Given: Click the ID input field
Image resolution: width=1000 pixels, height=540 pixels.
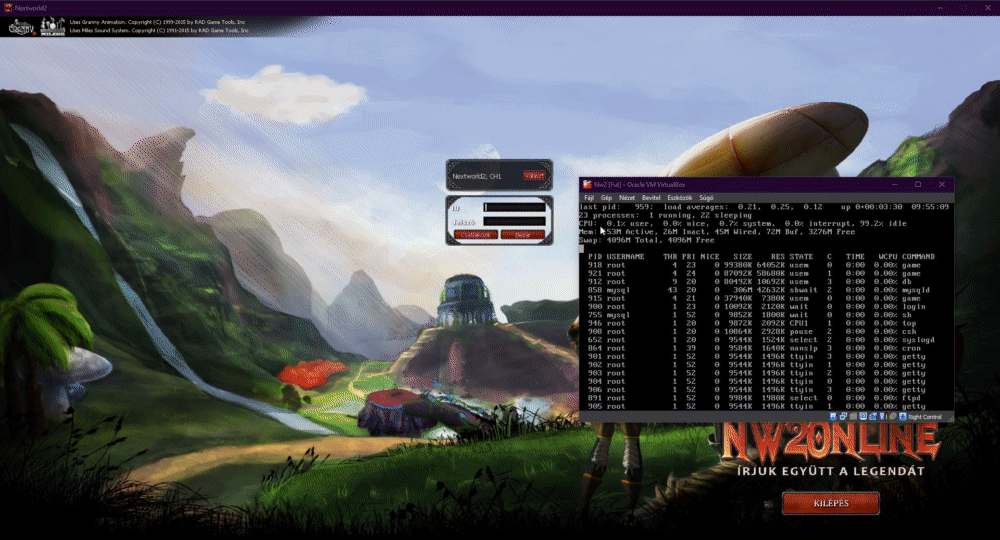Looking at the screenshot, I should 514,207.
